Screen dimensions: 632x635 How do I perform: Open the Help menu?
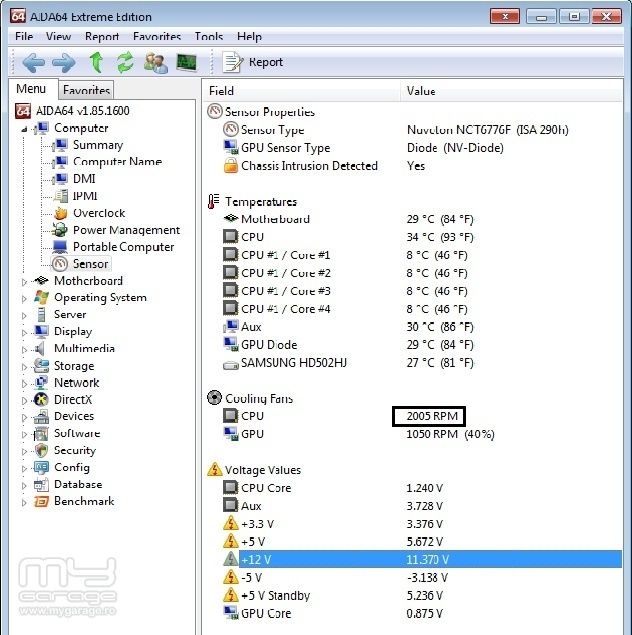click(249, 36)
